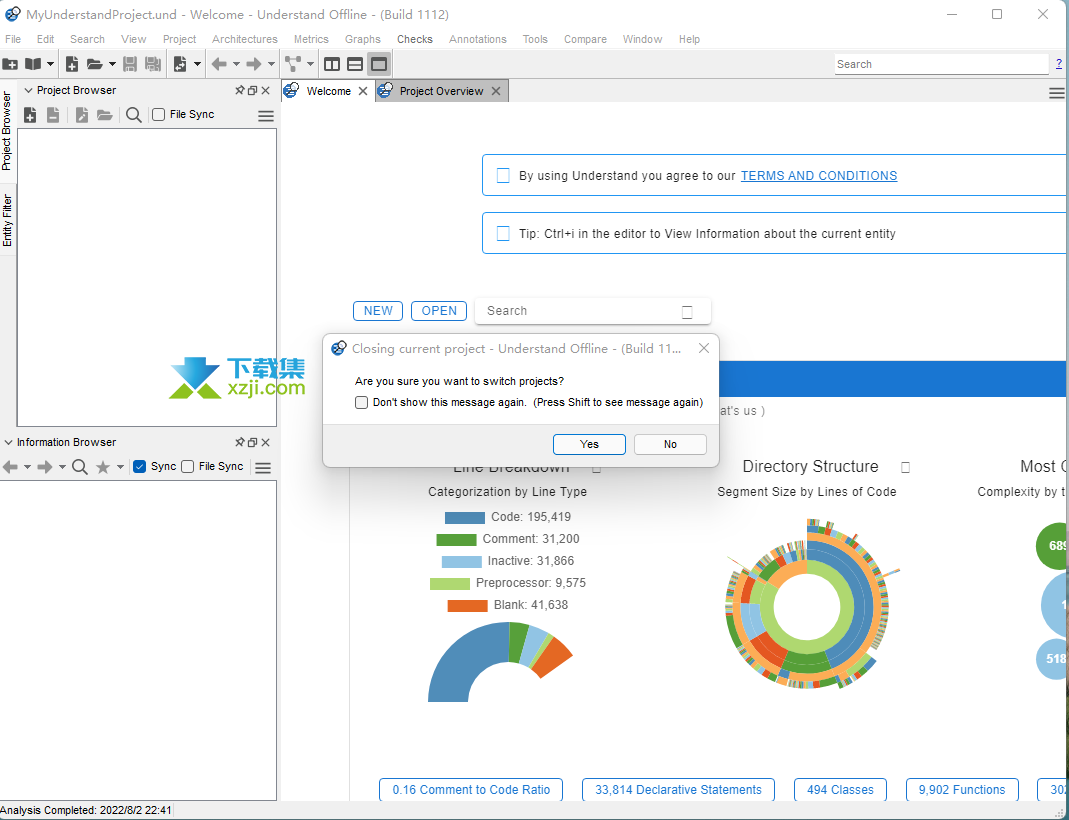Screen dimensions: 1069x820
Task: Click the new project icon in main toolbar
Action: [x=10, y=64]
